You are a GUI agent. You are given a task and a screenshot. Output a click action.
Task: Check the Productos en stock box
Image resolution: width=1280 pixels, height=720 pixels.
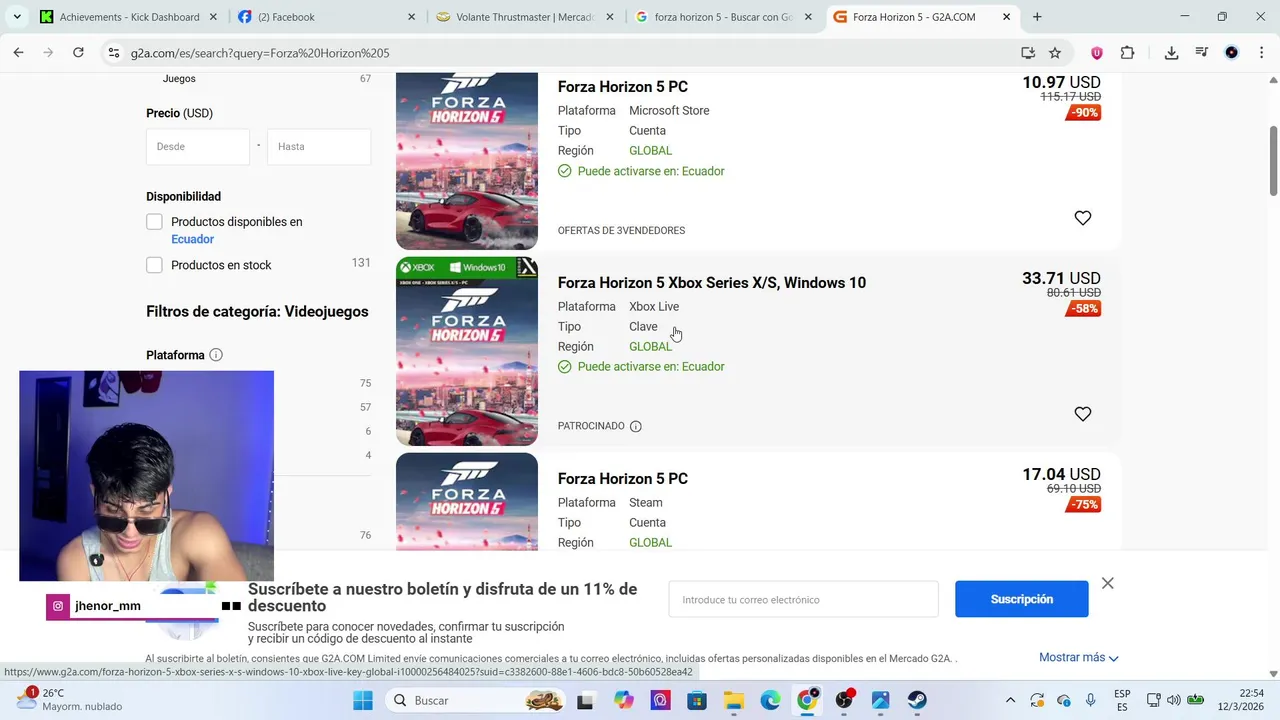[154, 265]
